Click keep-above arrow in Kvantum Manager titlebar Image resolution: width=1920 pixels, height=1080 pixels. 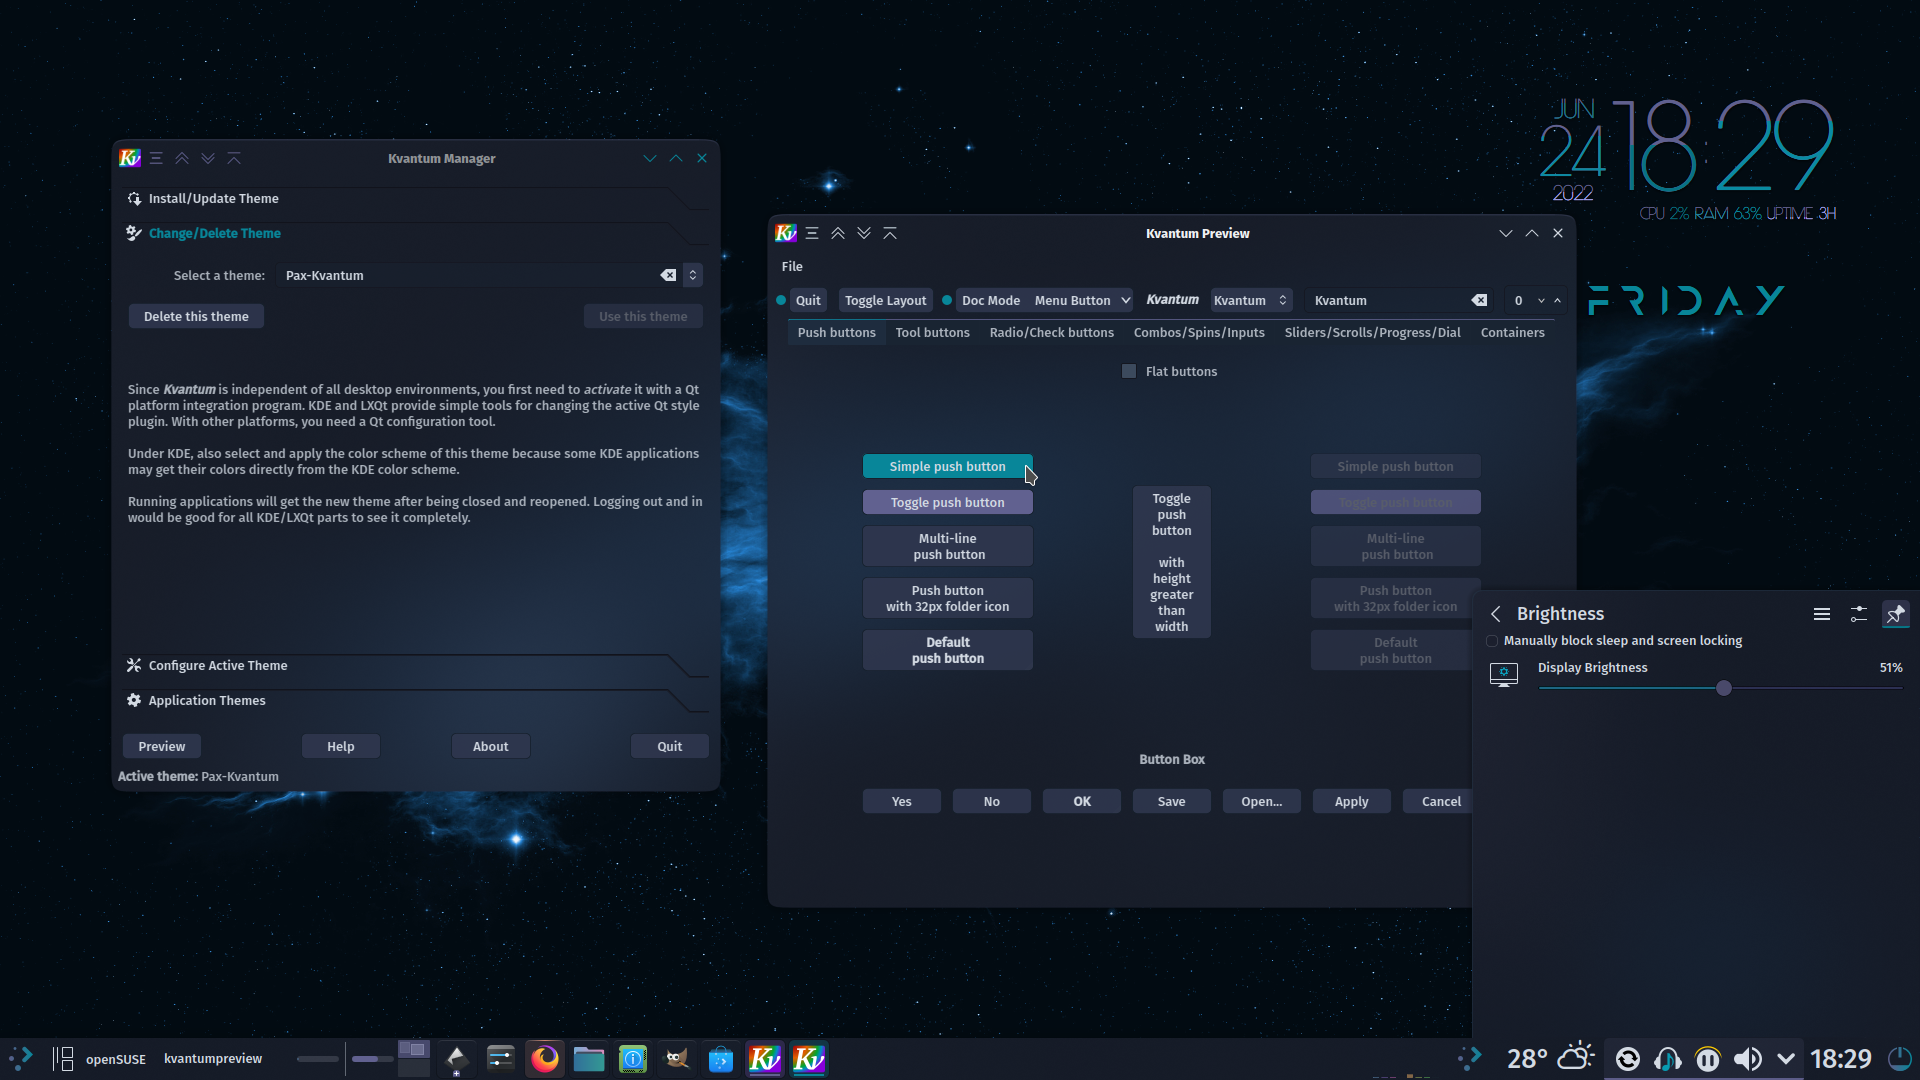pyautogui.click(x=182, y=158)
